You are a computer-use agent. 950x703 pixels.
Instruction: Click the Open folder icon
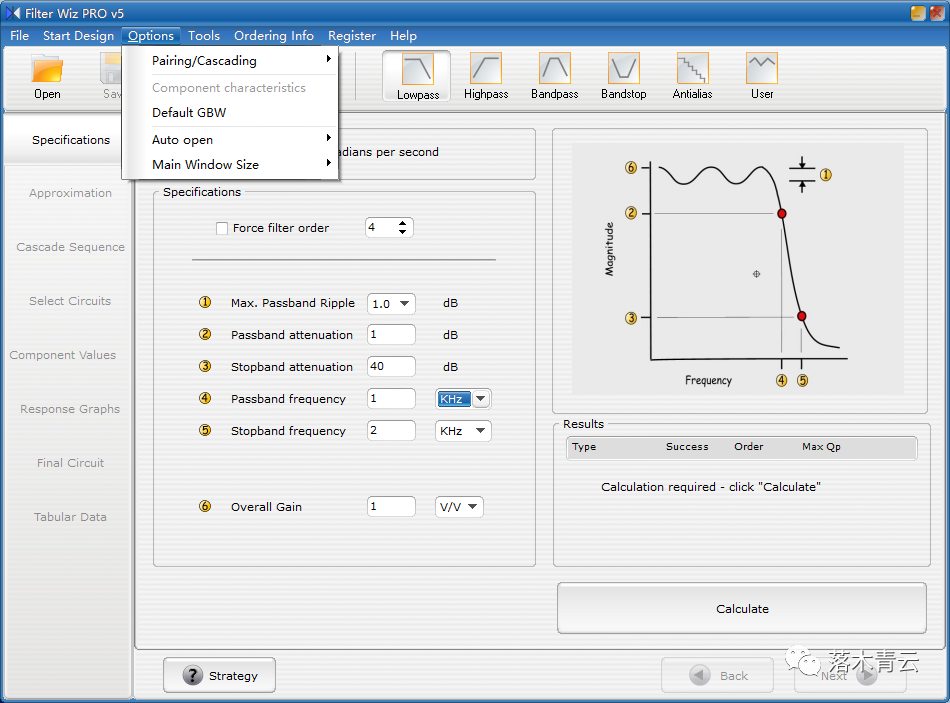click(47, 69)
